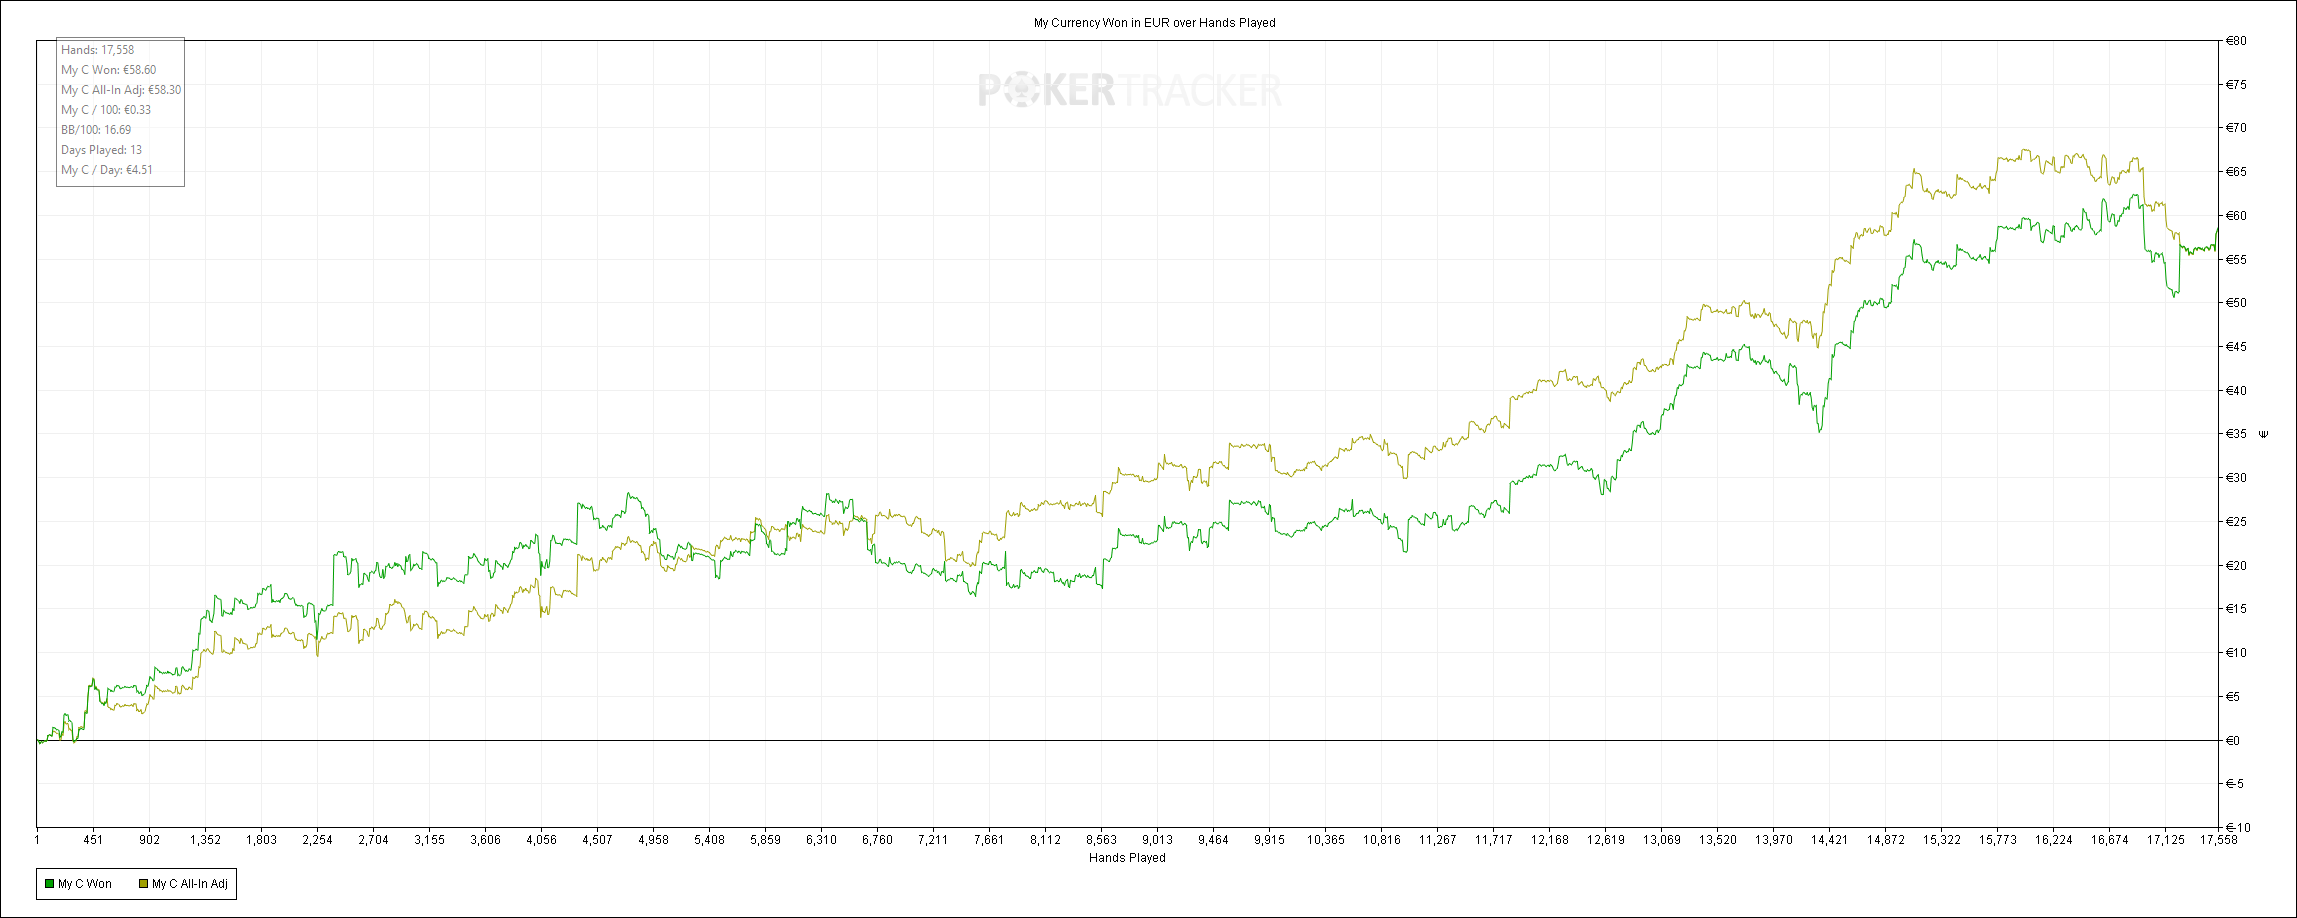Click the €65 y-axis label

pyautogui.click(x=2235, y=172)
